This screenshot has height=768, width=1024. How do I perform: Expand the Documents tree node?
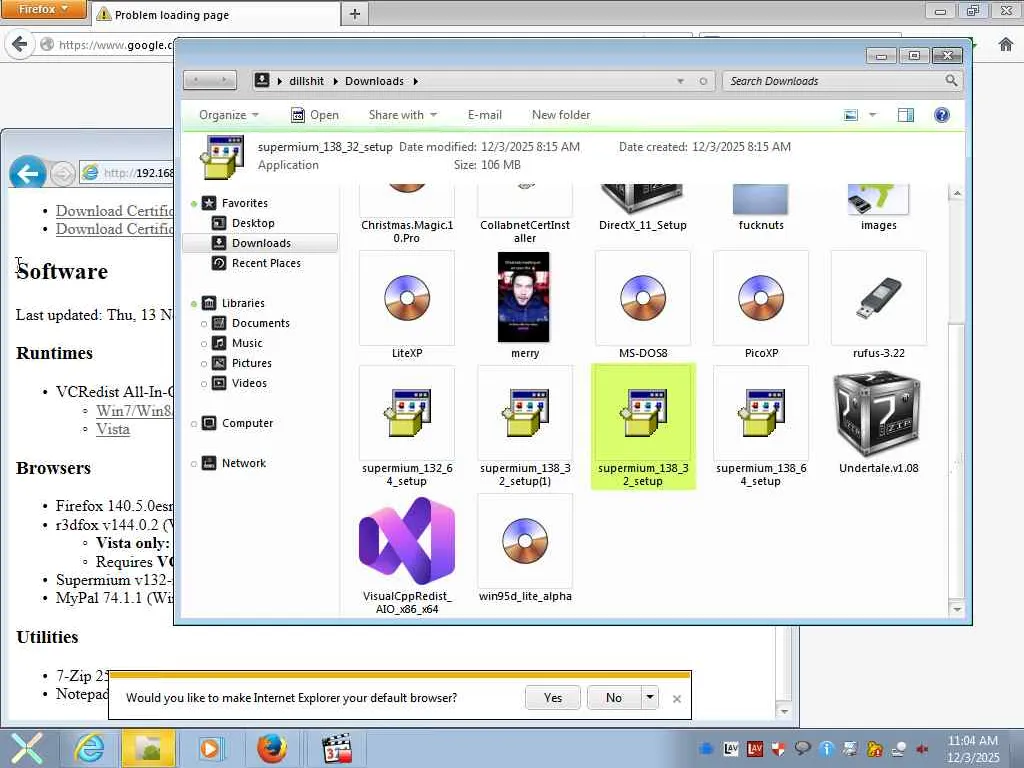[x=204, y=324]
